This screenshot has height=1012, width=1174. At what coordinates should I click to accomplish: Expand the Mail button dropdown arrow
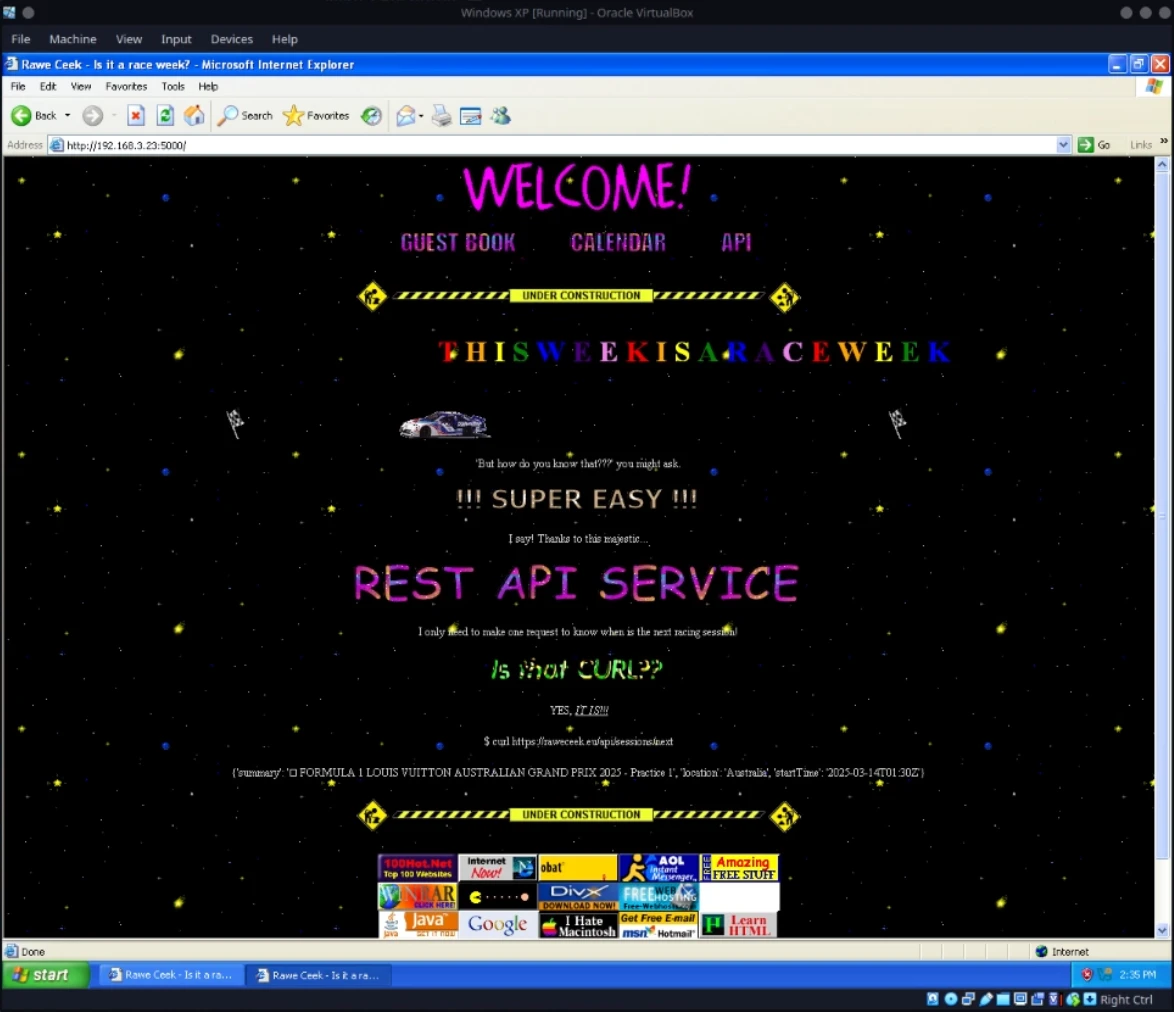pyautogui.click(x=421, y=116)
